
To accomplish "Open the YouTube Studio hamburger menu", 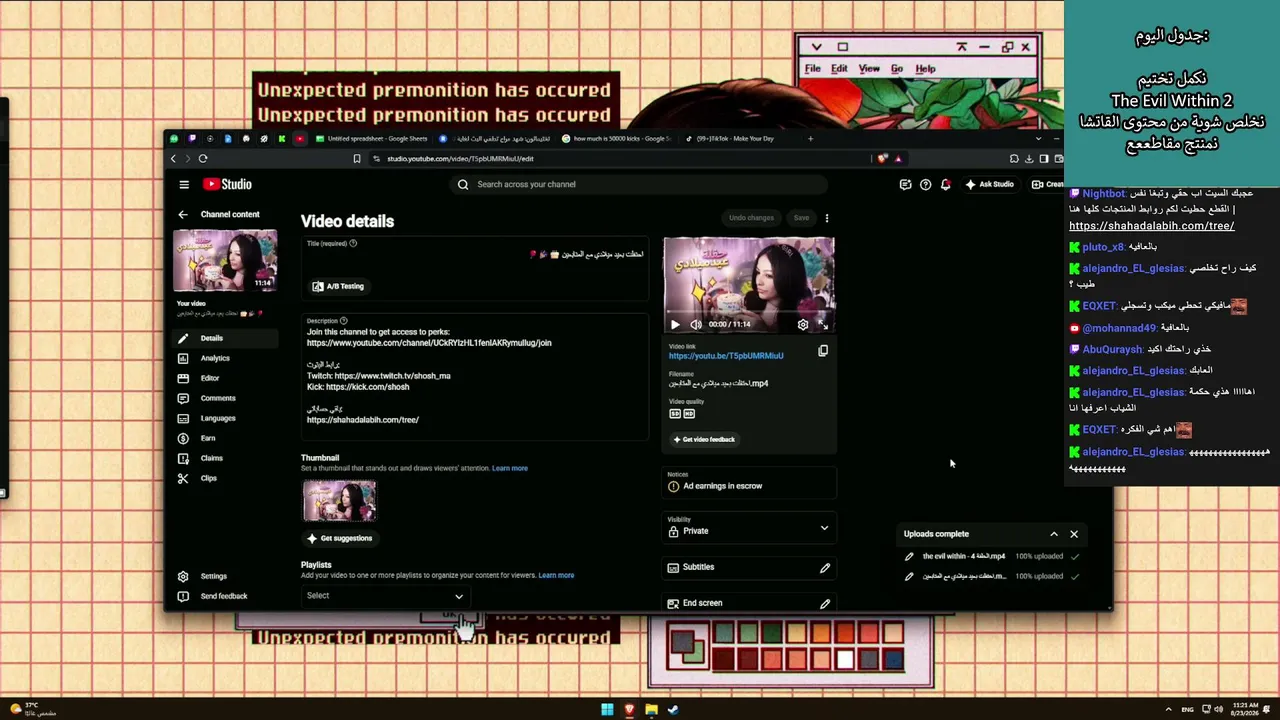I will (184, 184).
